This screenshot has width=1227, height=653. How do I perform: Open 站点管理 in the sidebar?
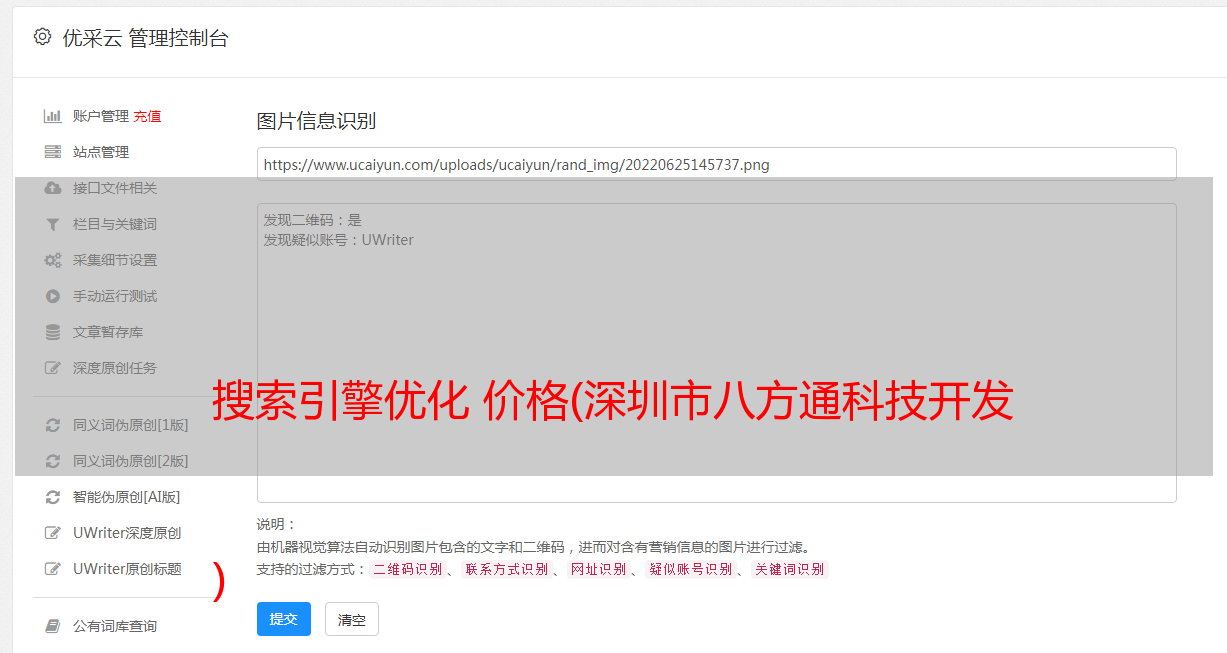(x=101, y=152)
